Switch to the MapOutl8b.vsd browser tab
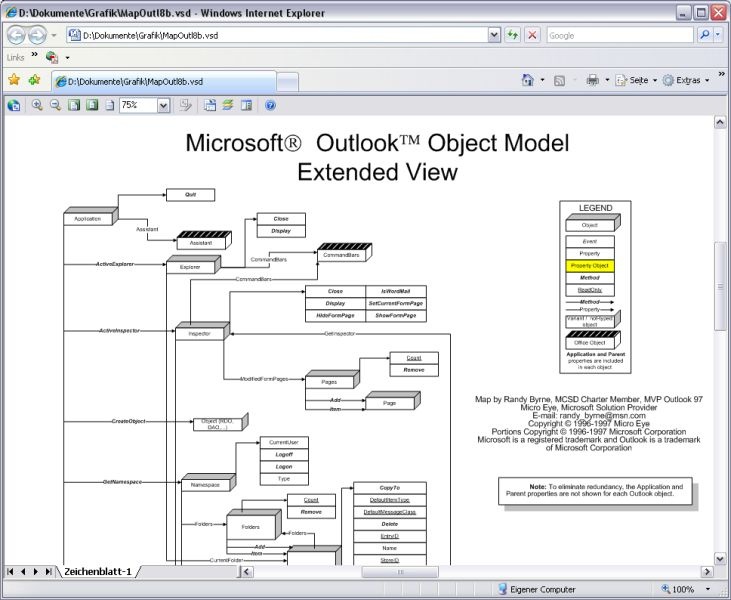 pyautogui.click(x=164, y=82)
